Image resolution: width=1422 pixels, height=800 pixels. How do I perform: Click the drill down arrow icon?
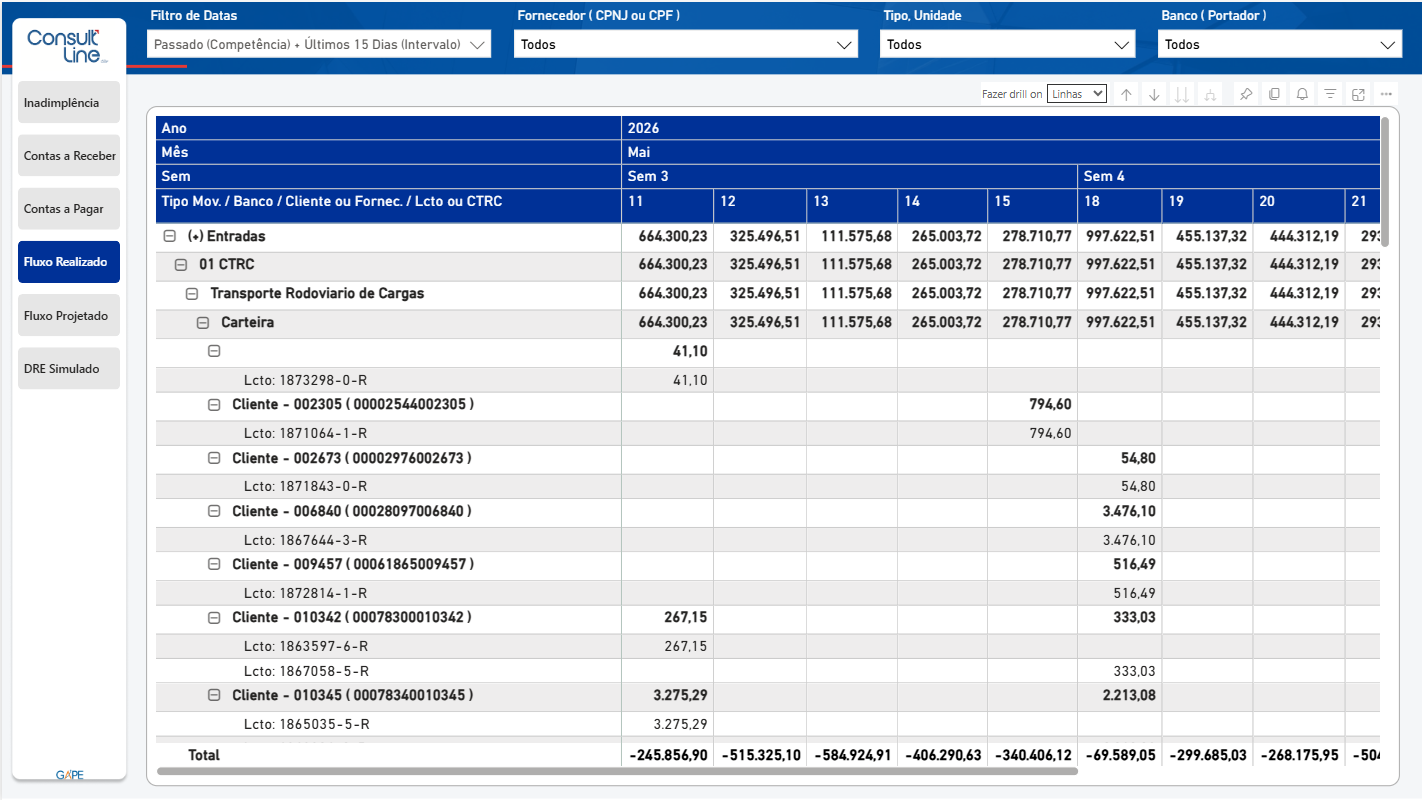(1154, 94)
